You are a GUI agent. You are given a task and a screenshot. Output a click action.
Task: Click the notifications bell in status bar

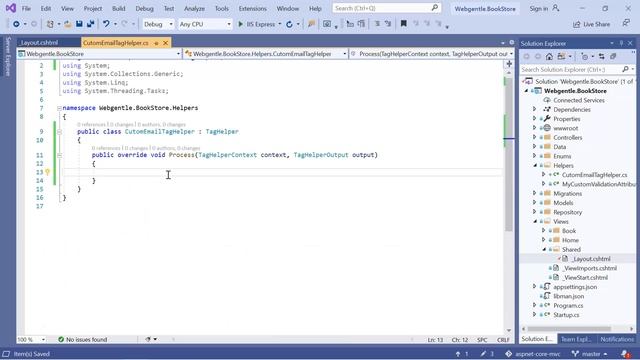[625, 353]
